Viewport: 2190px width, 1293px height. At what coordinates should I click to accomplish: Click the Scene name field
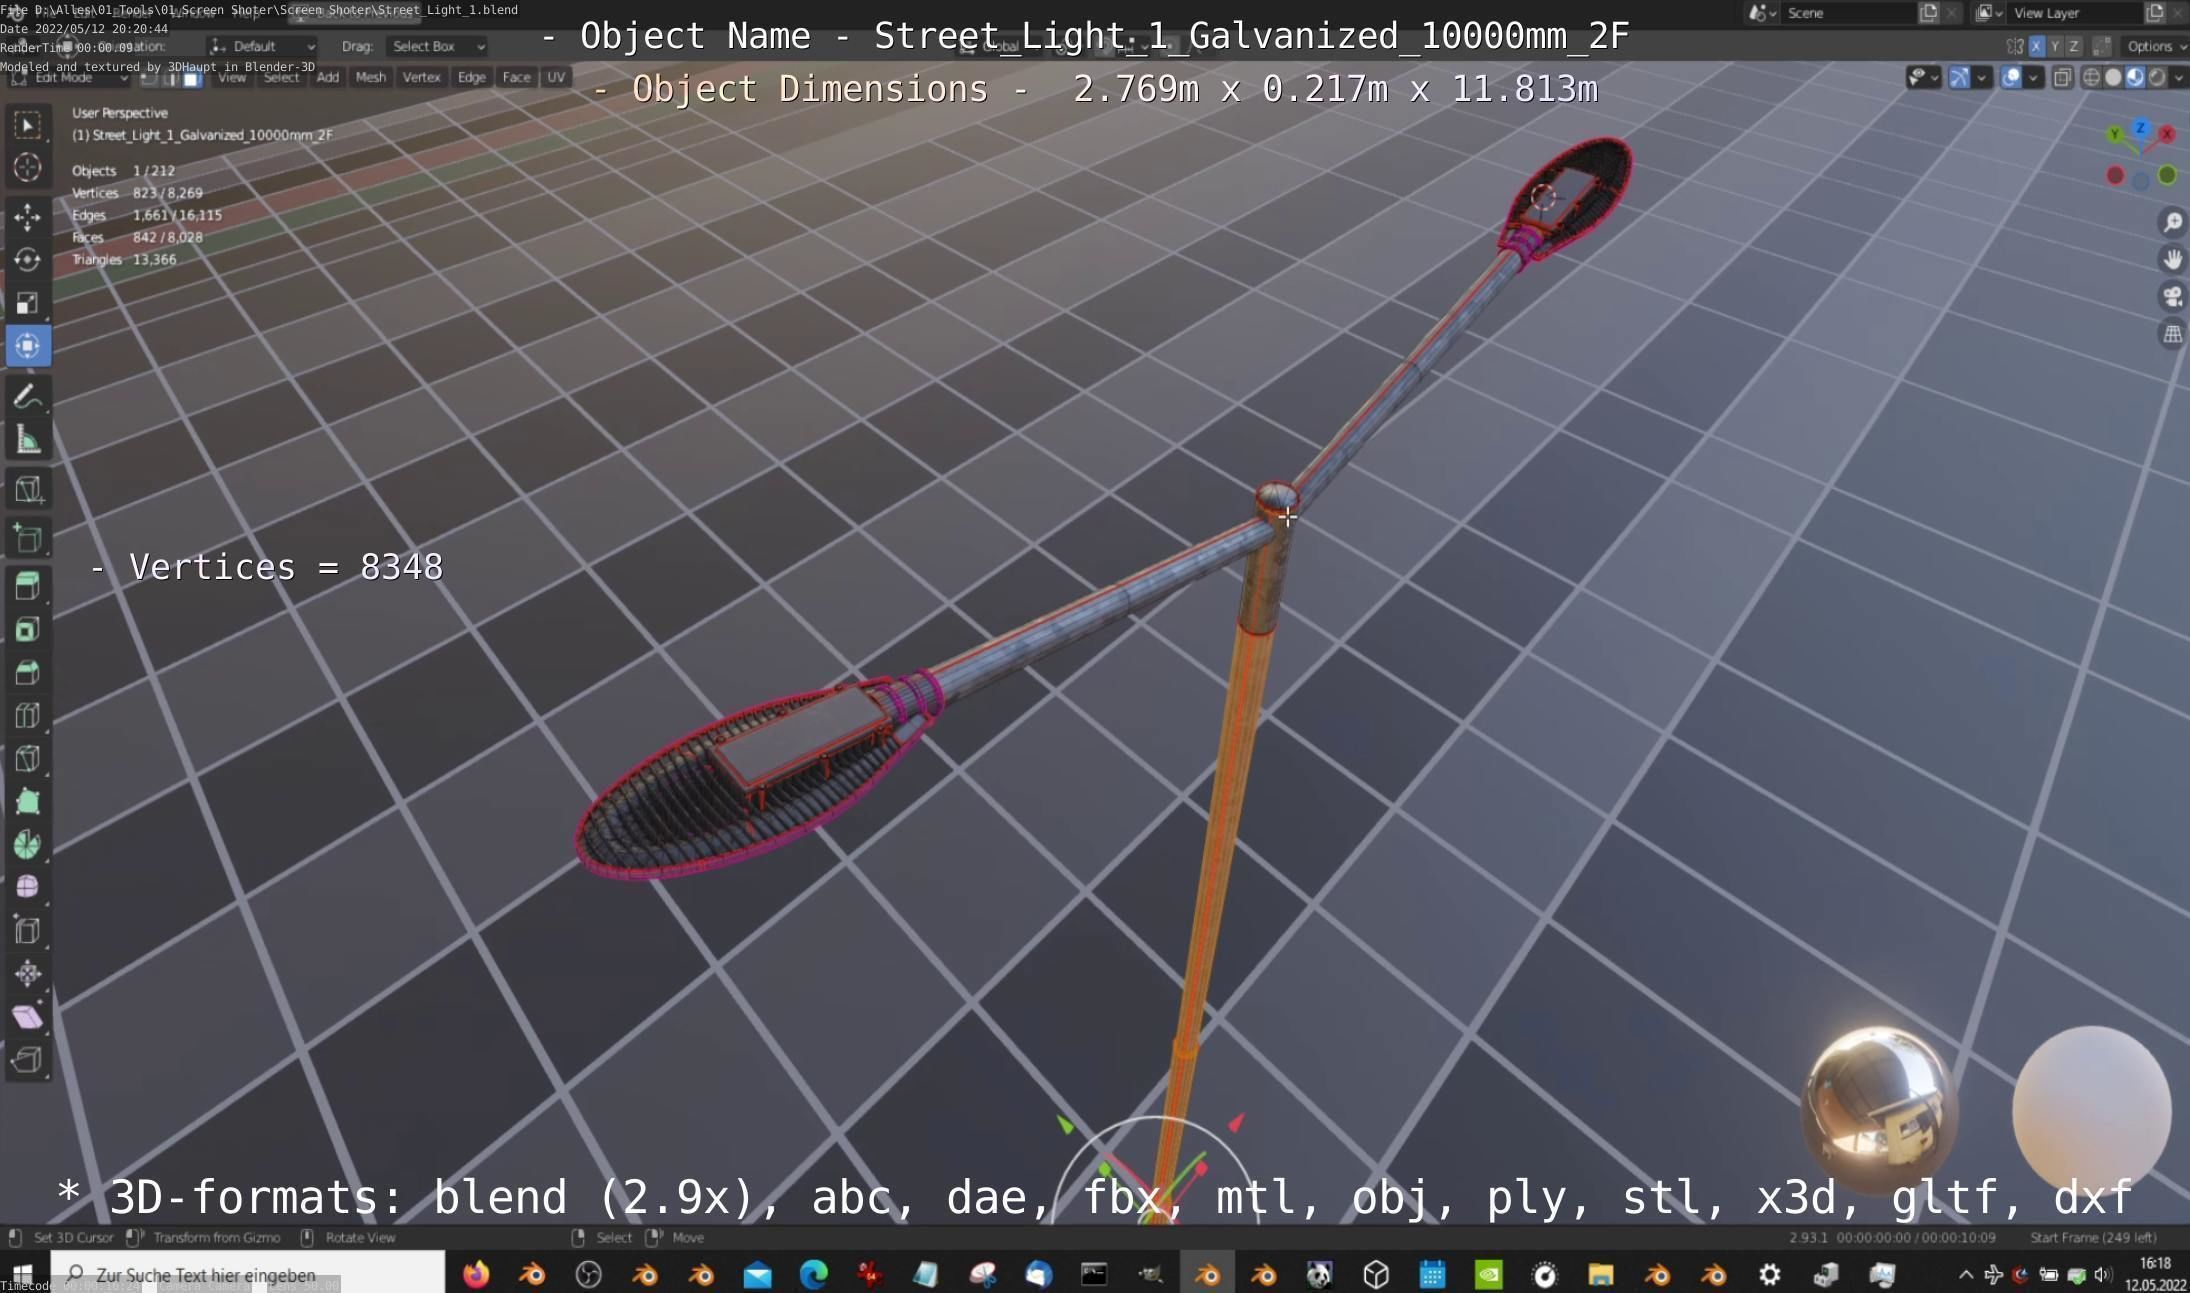point(1847,13)
